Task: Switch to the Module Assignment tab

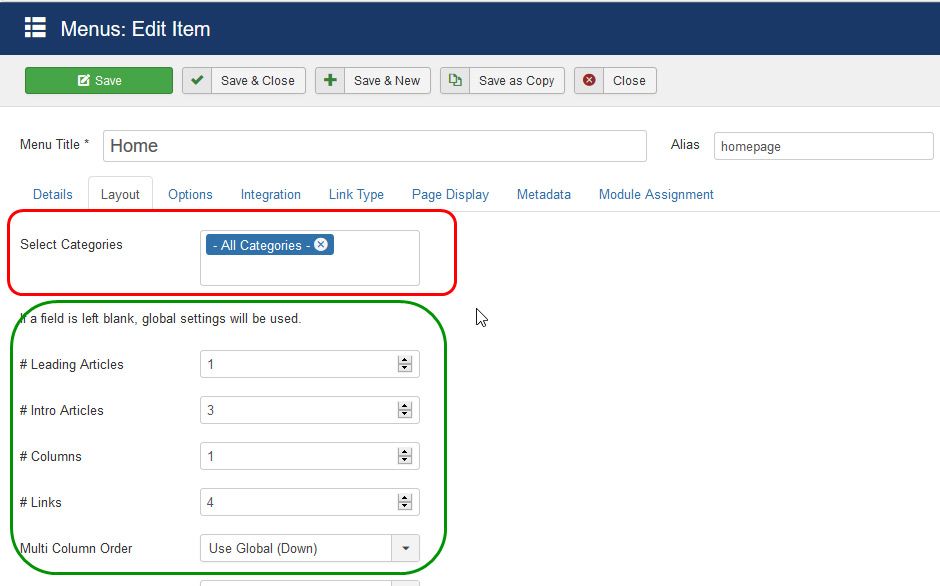Action: (x=656, y=194)
